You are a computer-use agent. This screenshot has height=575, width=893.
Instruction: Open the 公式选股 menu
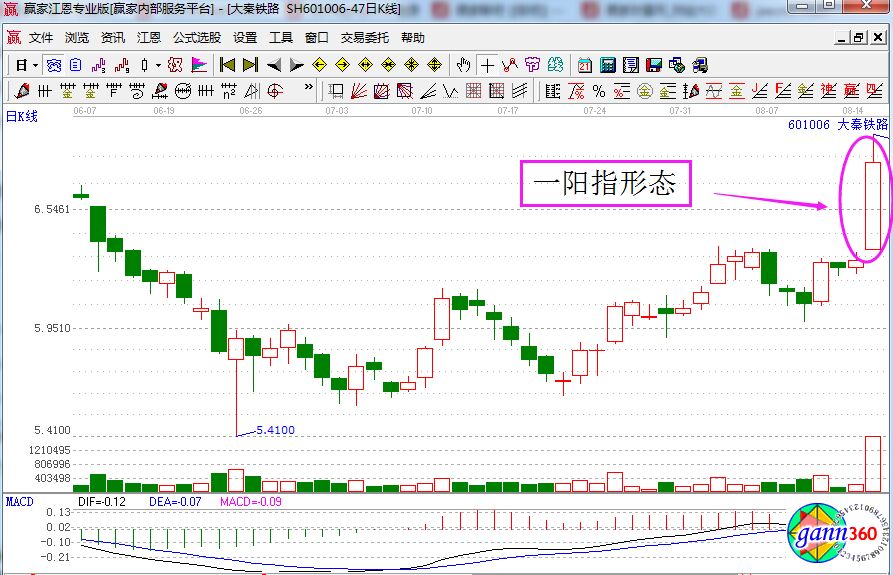pyautogui.click(x=196, y=38)
